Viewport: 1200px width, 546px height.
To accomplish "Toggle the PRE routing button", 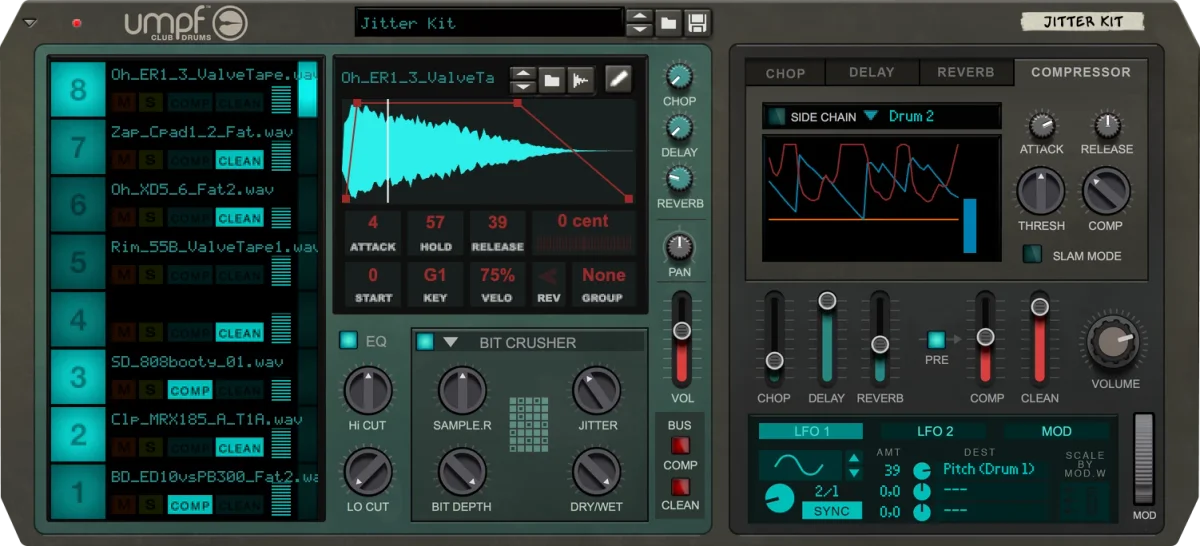I will (937, 341).
